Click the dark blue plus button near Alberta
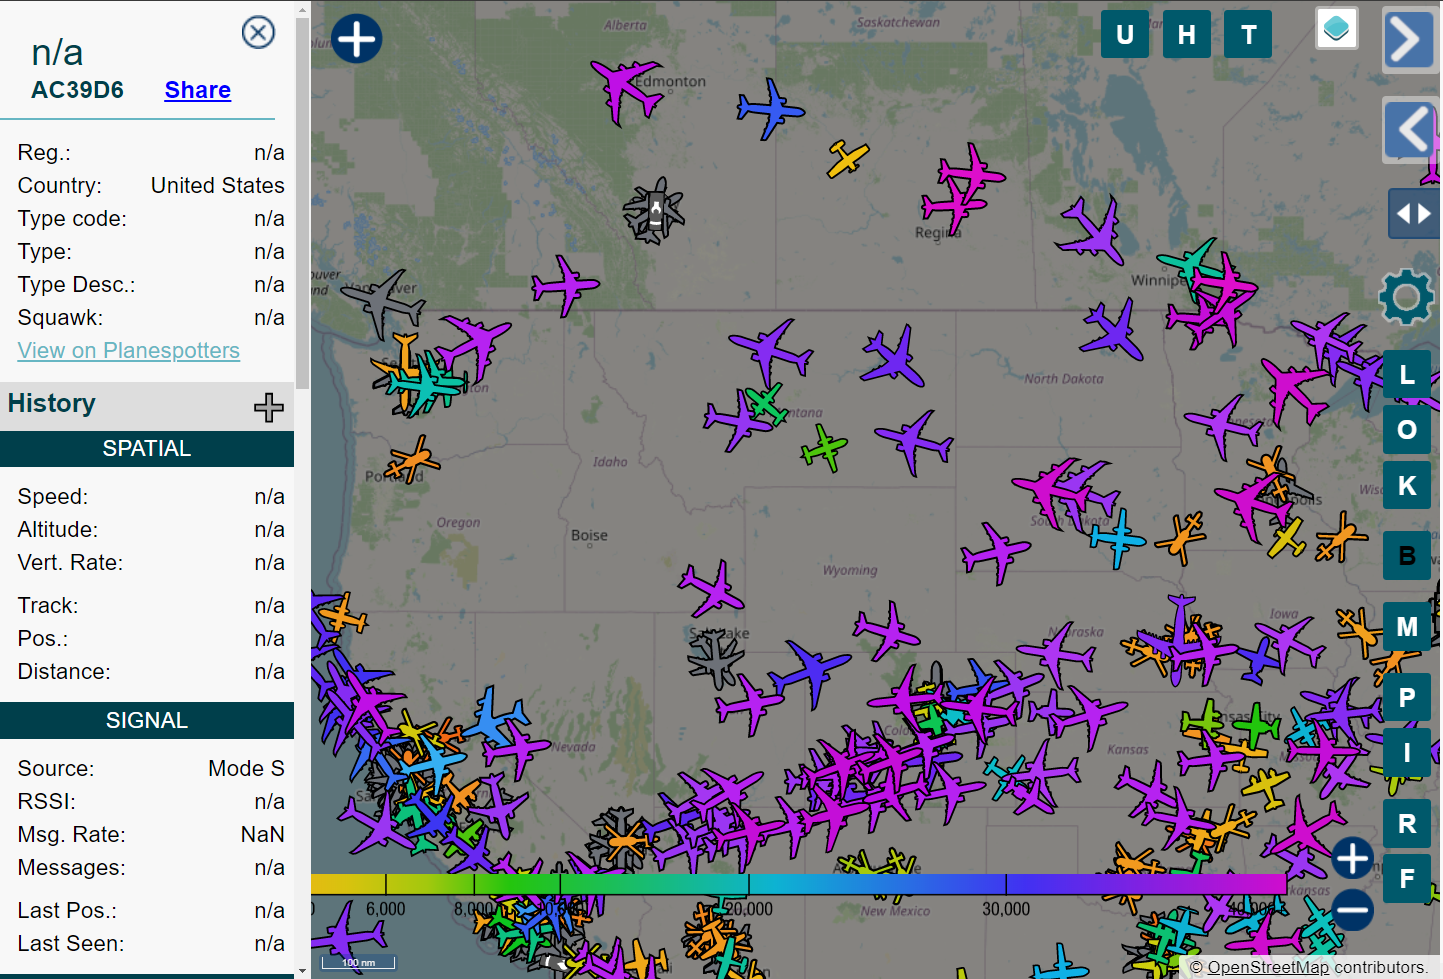 (357, 39)
